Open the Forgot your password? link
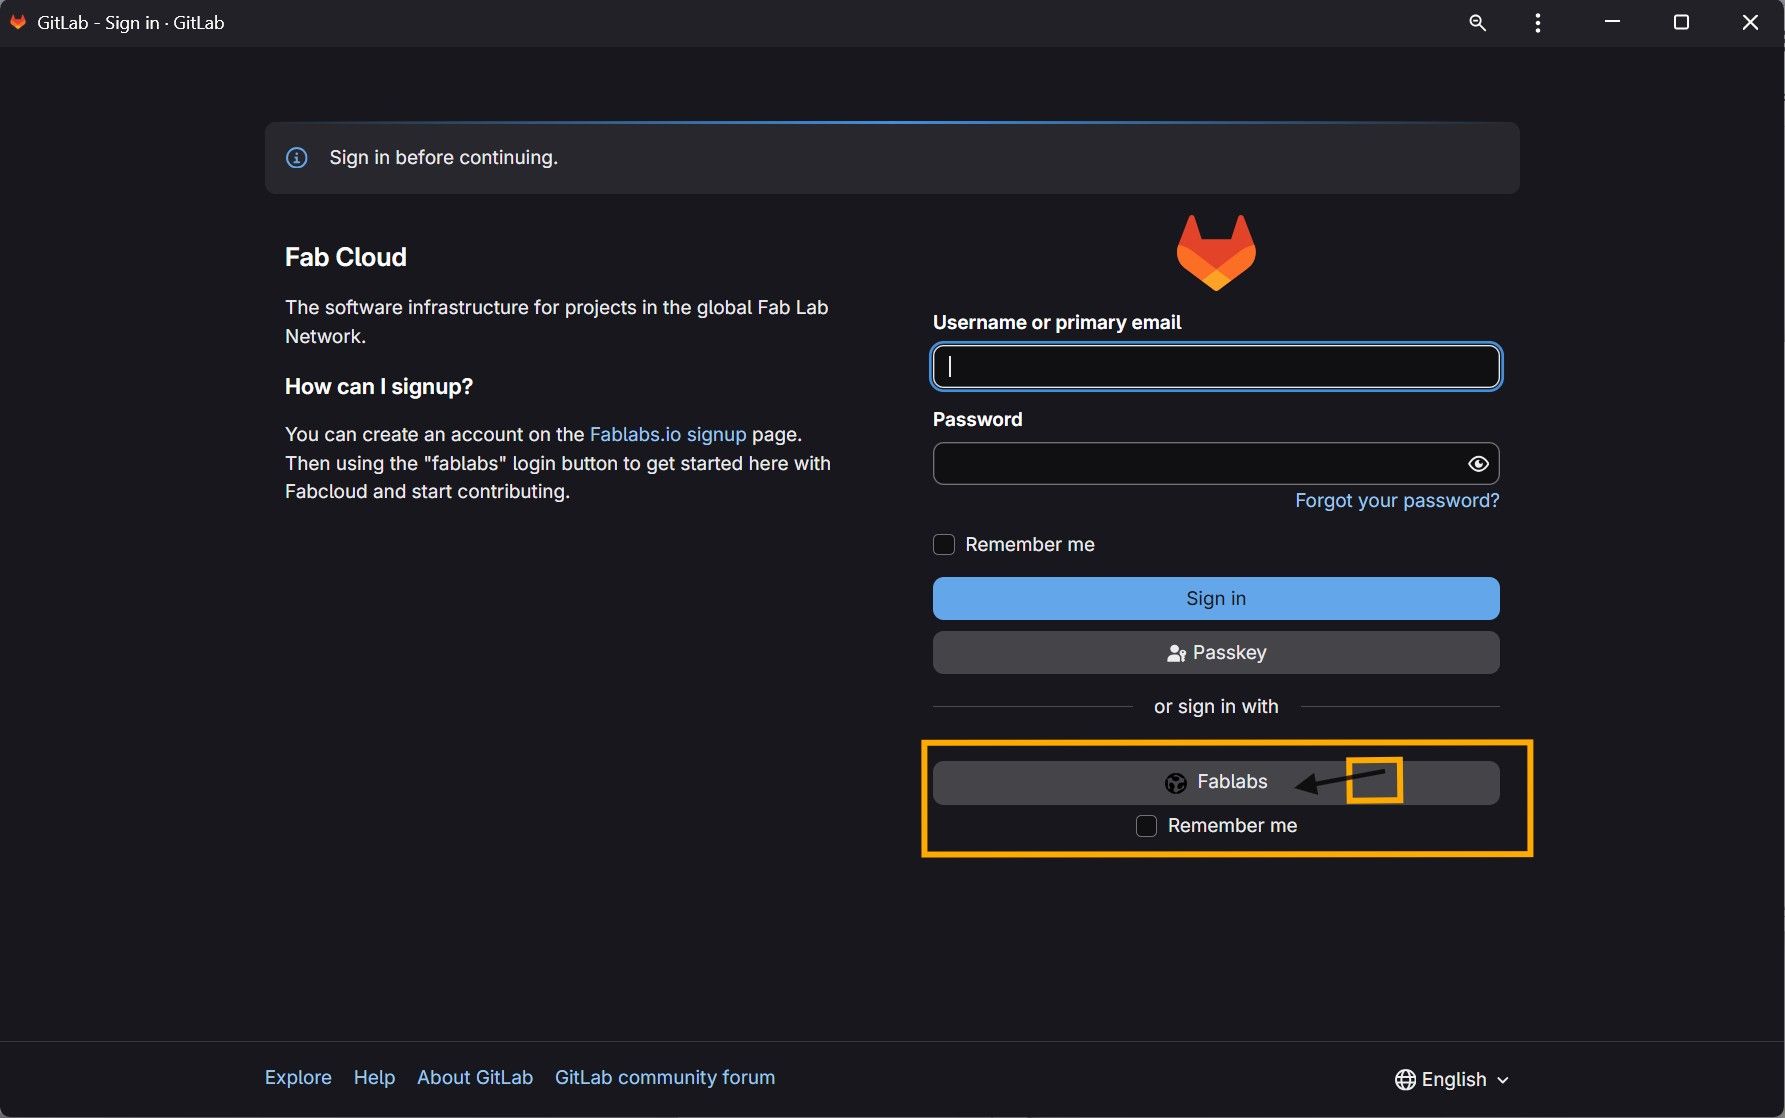The width and height of the screenshot is (1785, 1118). [1397, 501]
